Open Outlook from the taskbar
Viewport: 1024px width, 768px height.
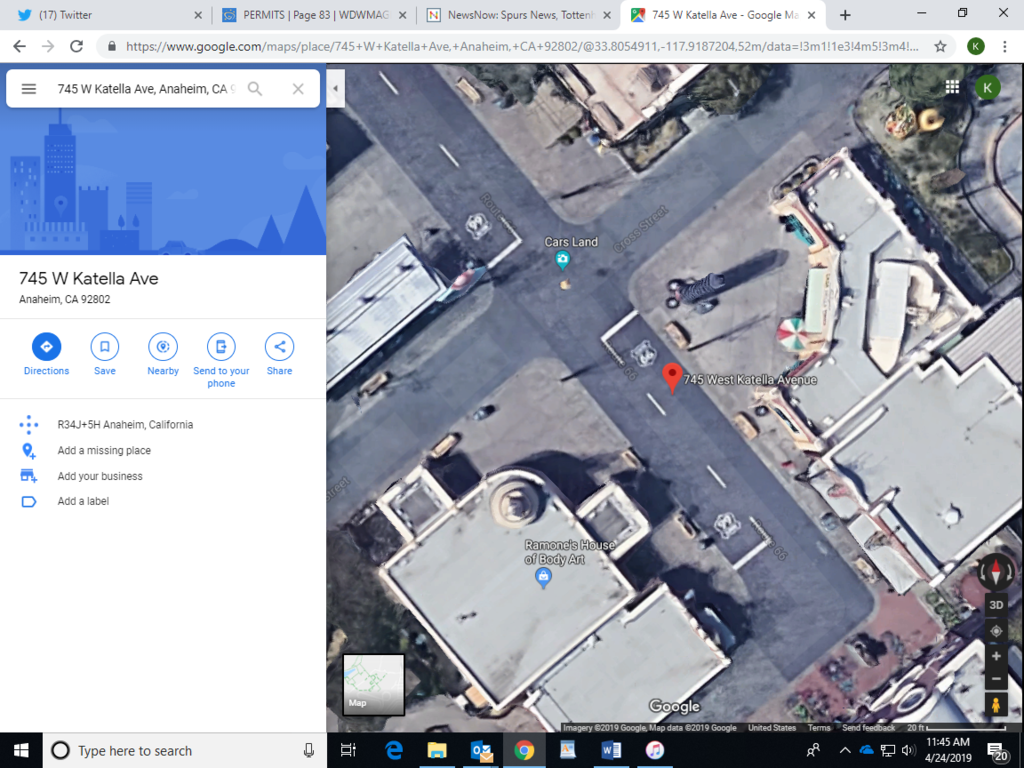pyautogui.click(x=481, y=750)
